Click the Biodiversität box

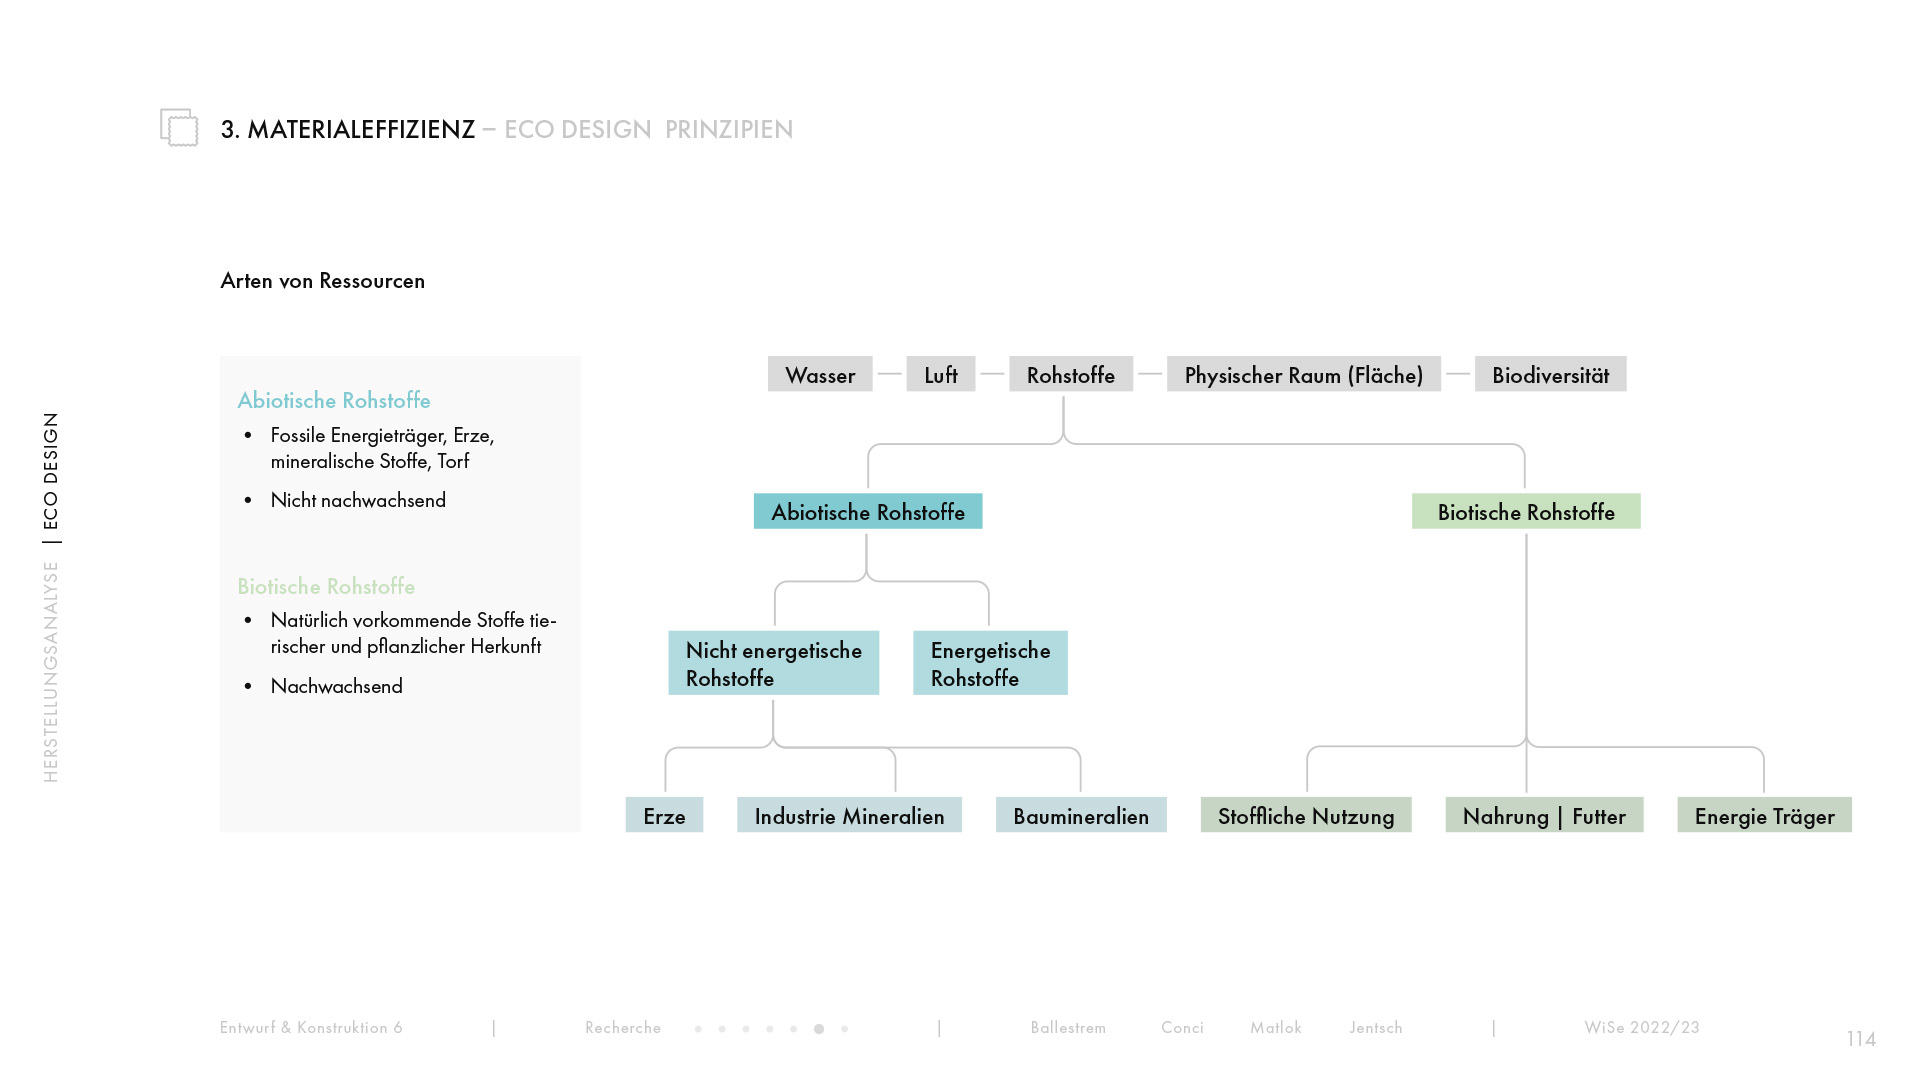pyautogui.click(x=1551, y=374)
